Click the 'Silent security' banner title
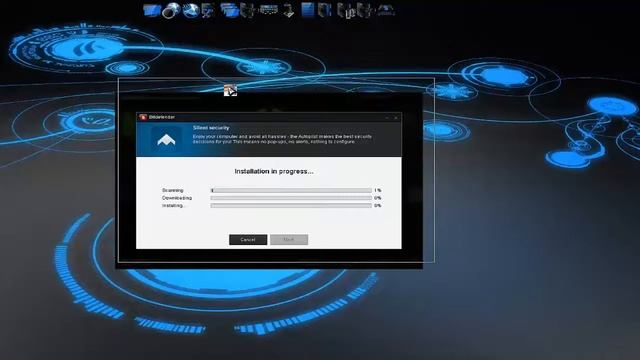The image size is (640, 360). pyautogui.click(x=211, y=128)
